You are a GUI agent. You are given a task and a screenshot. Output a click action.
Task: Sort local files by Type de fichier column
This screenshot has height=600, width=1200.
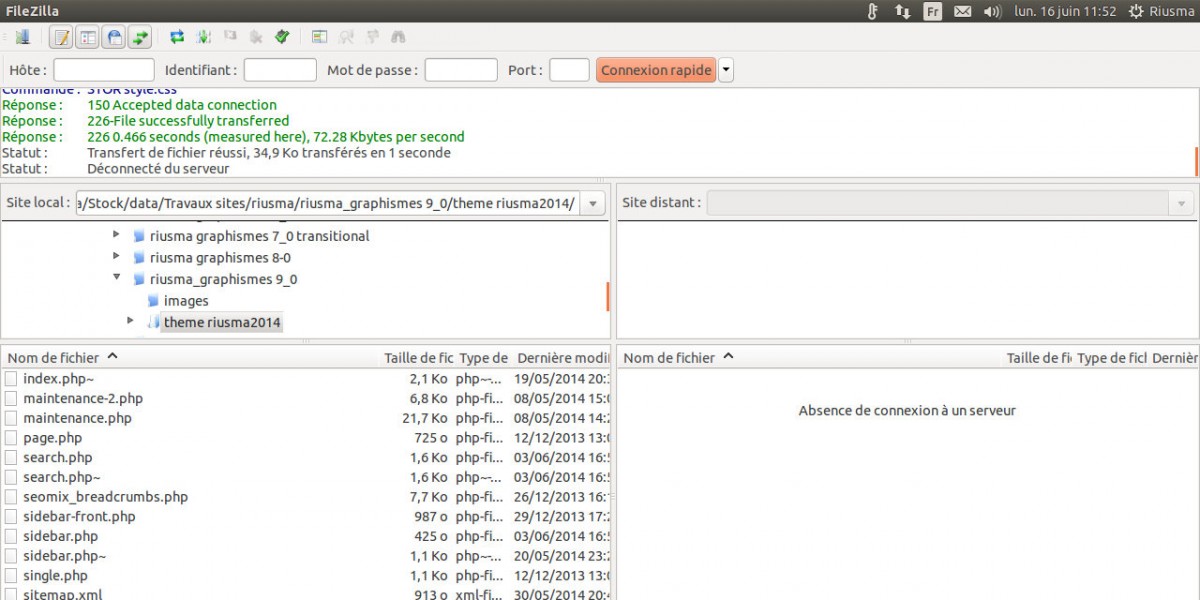[x=483, y=357]
